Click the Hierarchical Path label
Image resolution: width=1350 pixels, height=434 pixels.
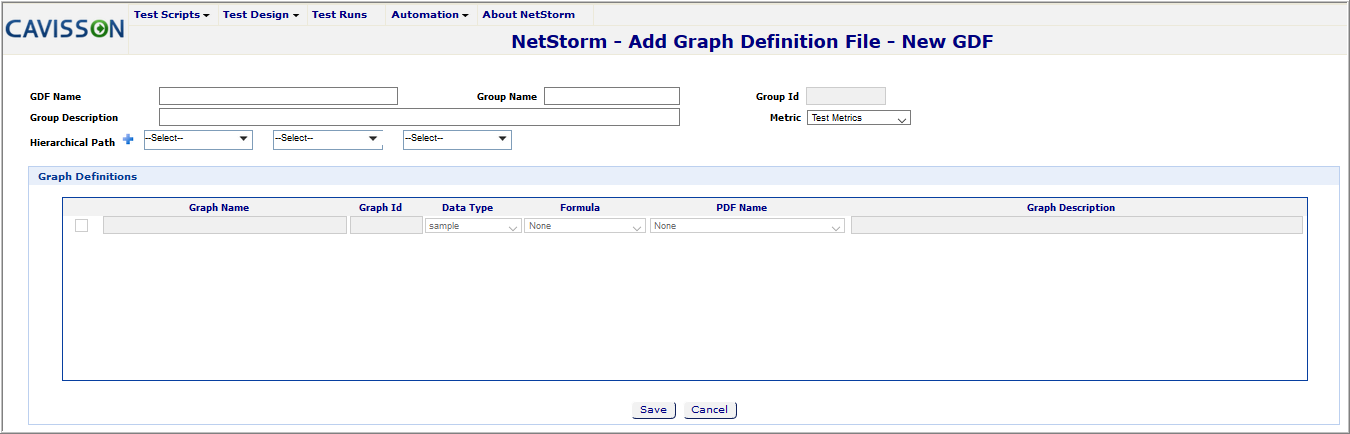(x=73, y=143)
